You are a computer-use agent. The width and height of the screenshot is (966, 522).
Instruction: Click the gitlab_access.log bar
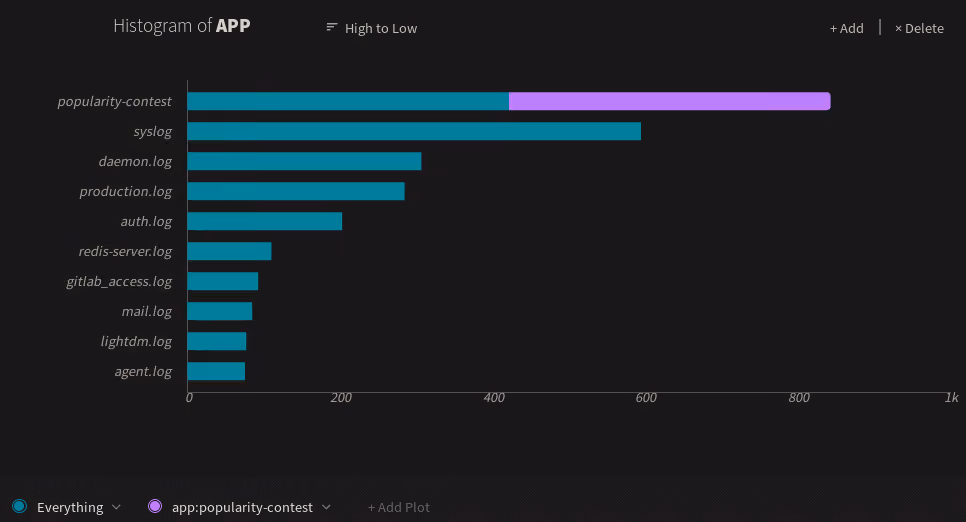[x=222, y=281]
